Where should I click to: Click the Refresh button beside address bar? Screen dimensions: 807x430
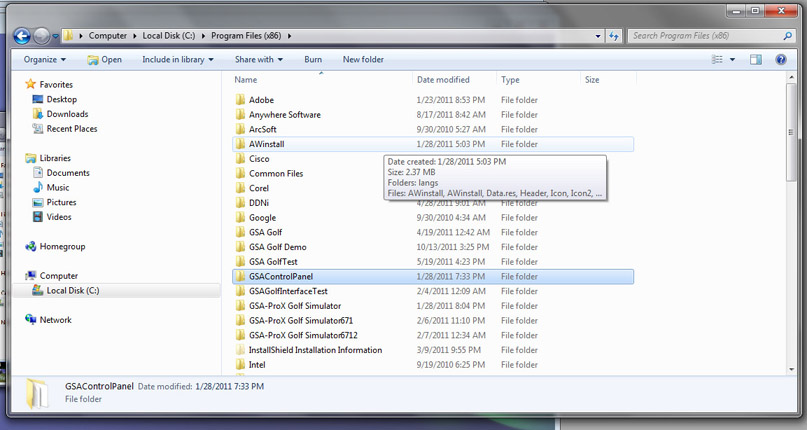613,36
